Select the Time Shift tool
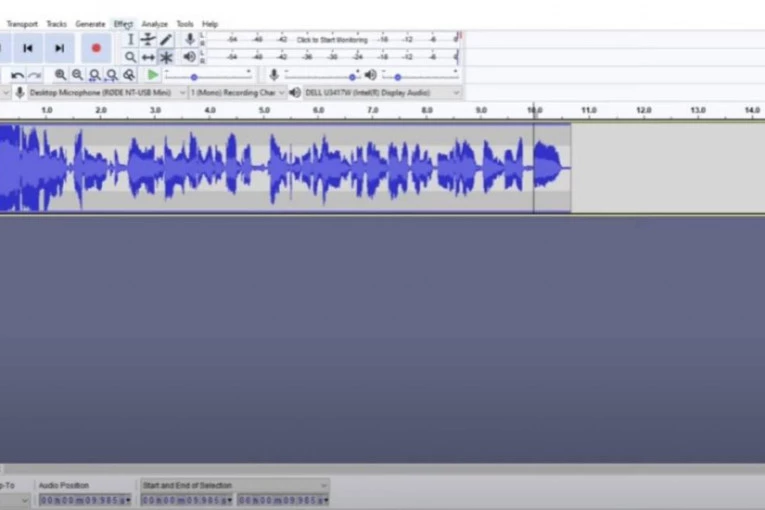Image resolution: width=765 pixels, height=510 pixels. click(x=148, y=58)
